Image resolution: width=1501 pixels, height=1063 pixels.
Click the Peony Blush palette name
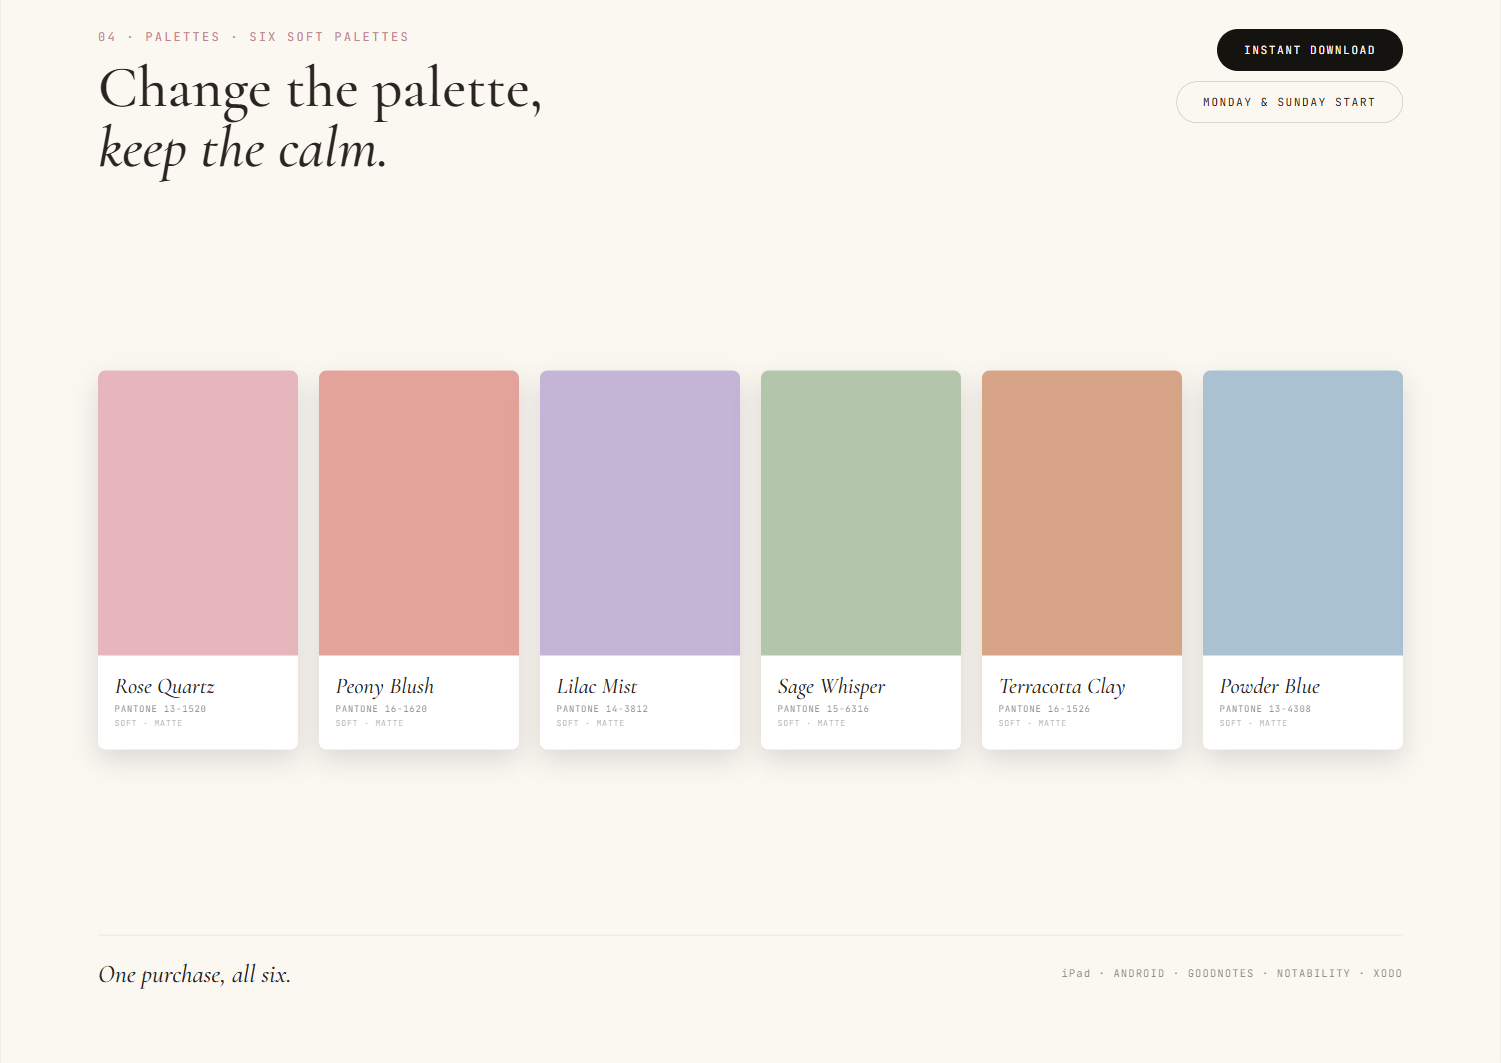[x=385, y=687]
